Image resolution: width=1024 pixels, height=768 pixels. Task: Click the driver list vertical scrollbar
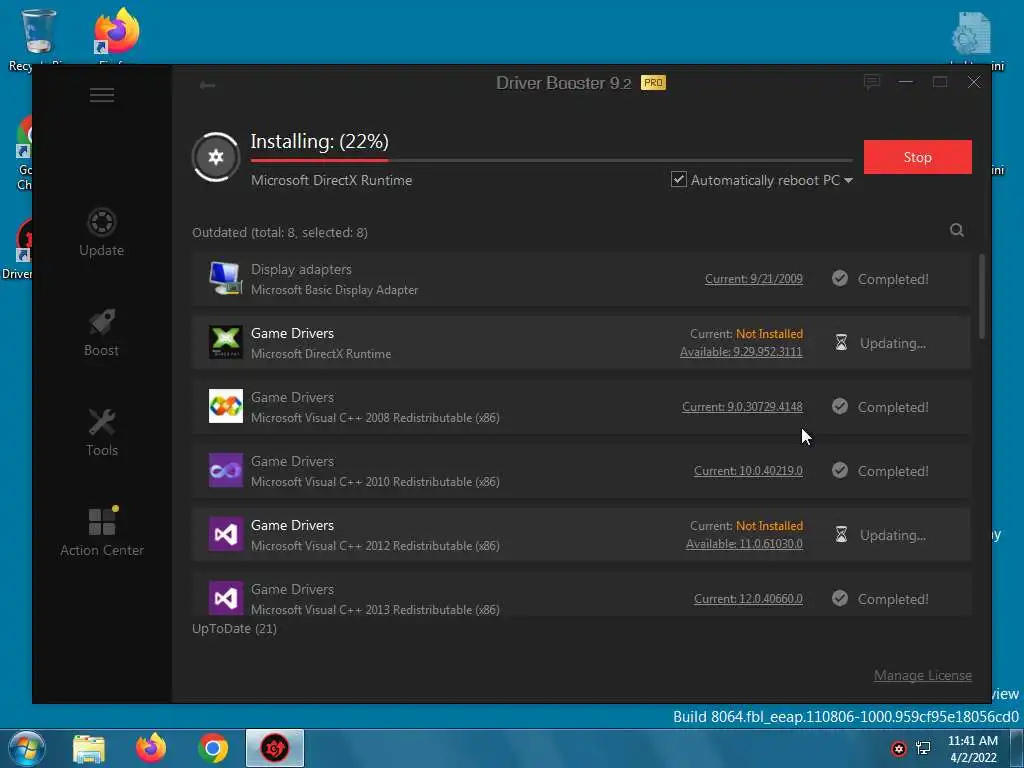982,296
